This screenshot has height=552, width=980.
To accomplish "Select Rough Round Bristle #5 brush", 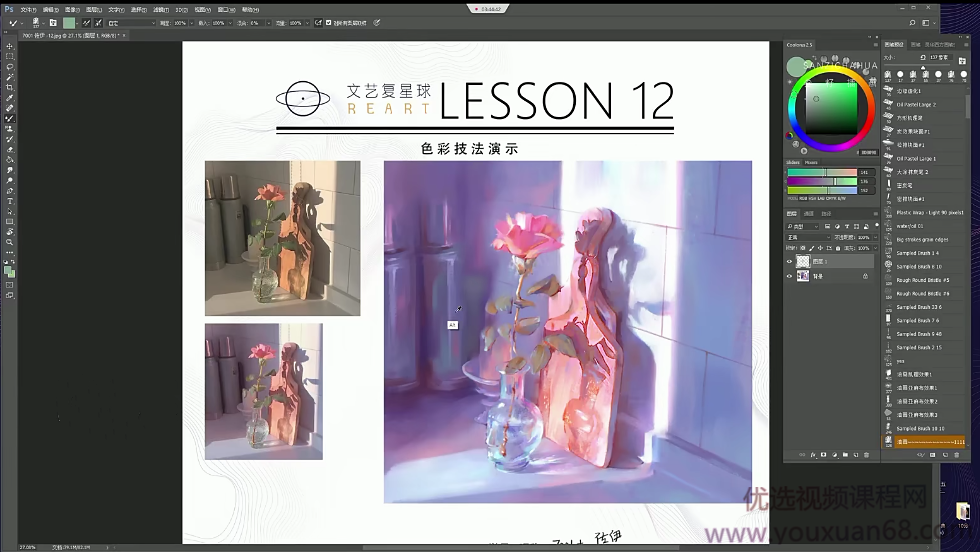I will [x=922, y=280].
